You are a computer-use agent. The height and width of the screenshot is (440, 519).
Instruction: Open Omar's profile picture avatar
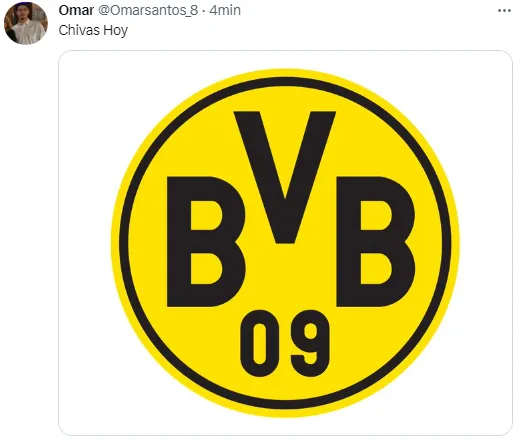(26, 23)
